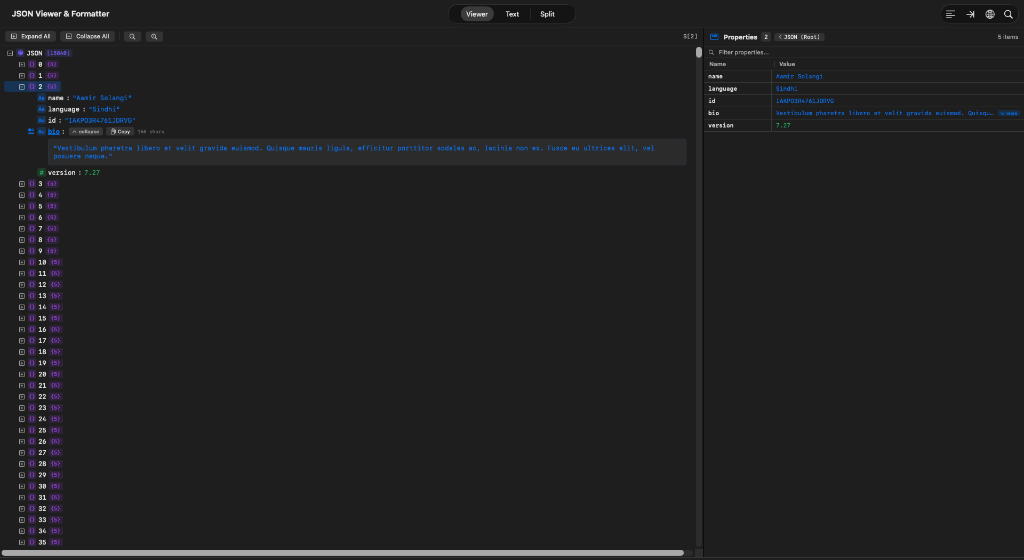
Task: Expand tree node 7
Action: click(x=22, y=229)
